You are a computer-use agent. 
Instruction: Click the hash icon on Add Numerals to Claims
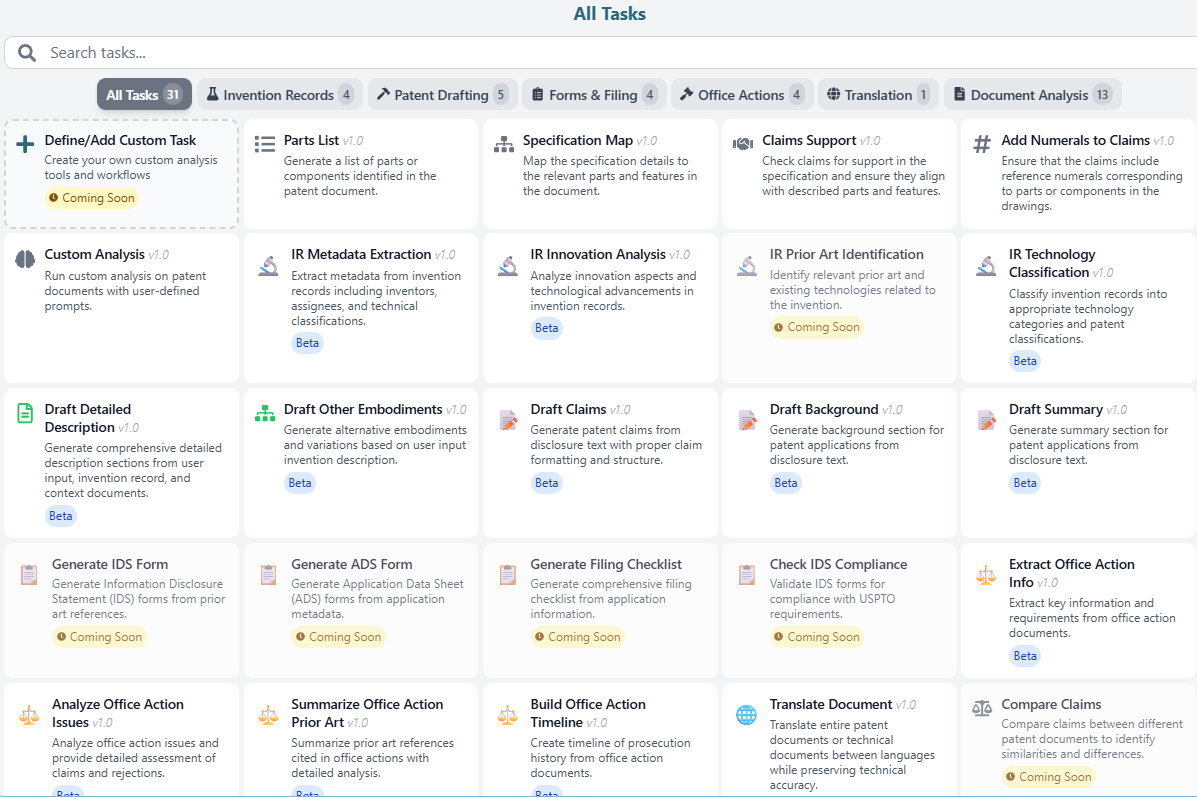[x=982, y=141]
